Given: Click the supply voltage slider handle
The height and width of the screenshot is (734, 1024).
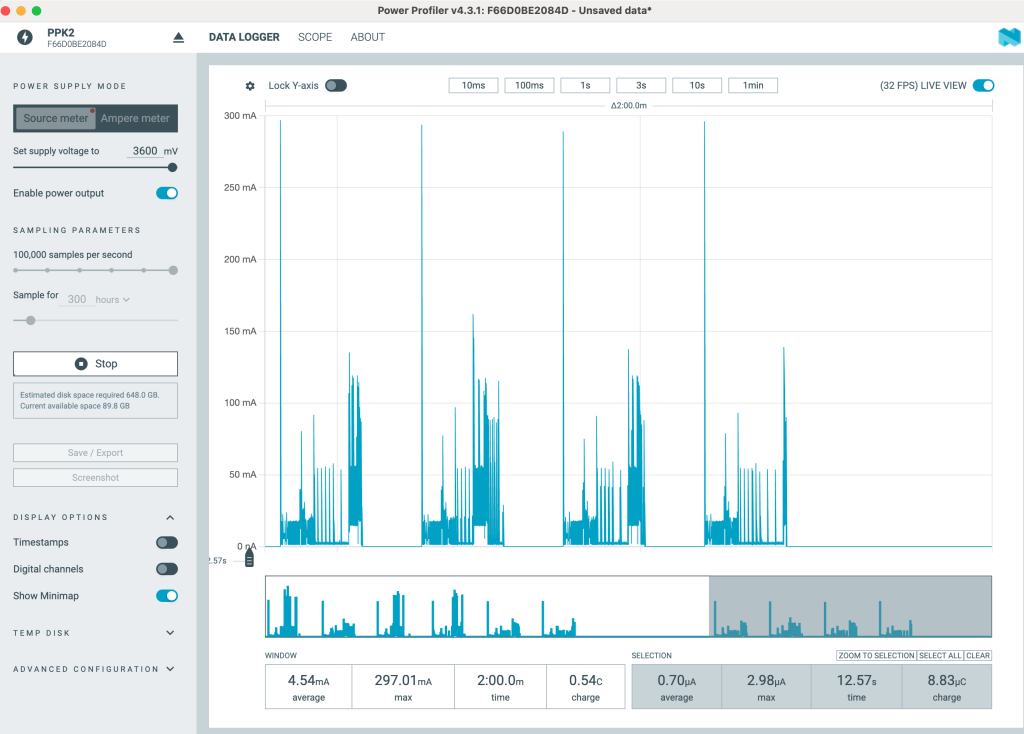Looking at the screenshot, I should 173,168.
